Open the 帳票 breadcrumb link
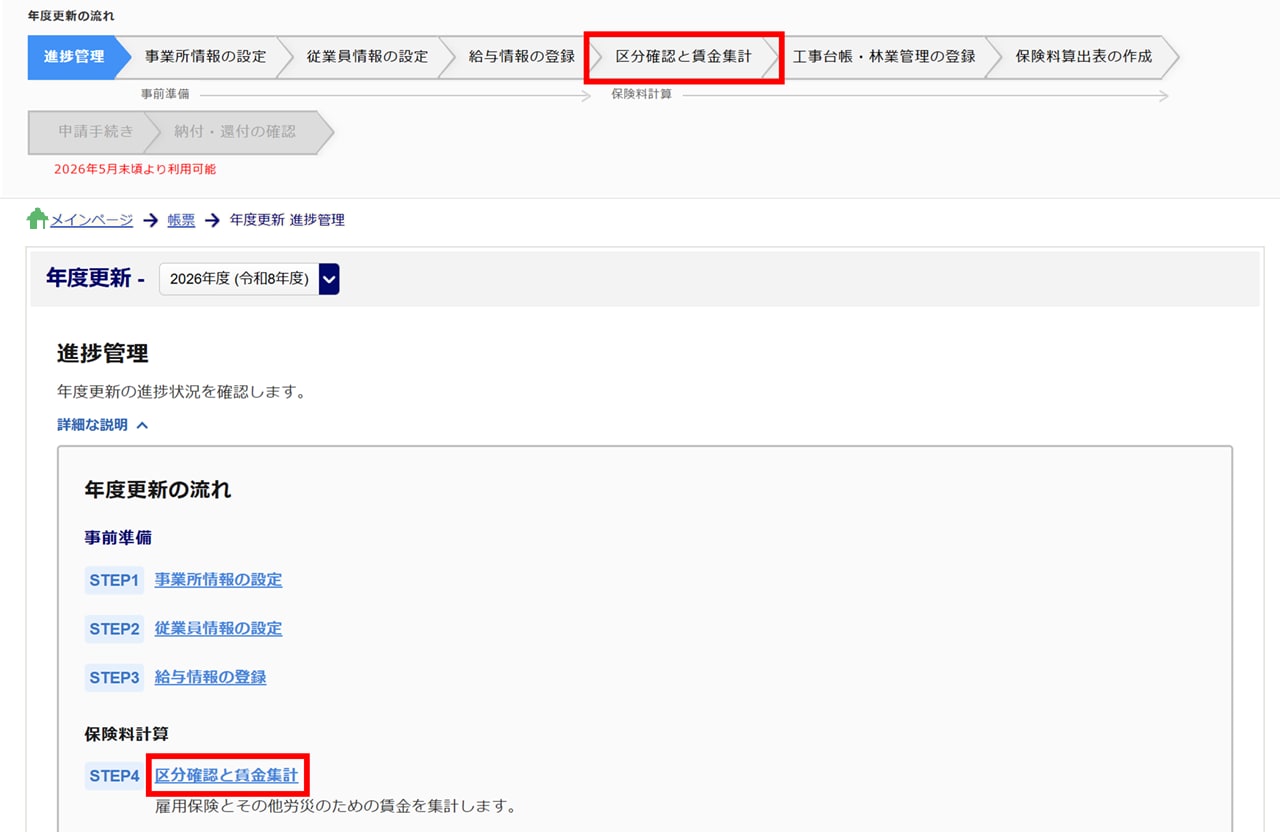The image size is (1280, 832). 181,220
